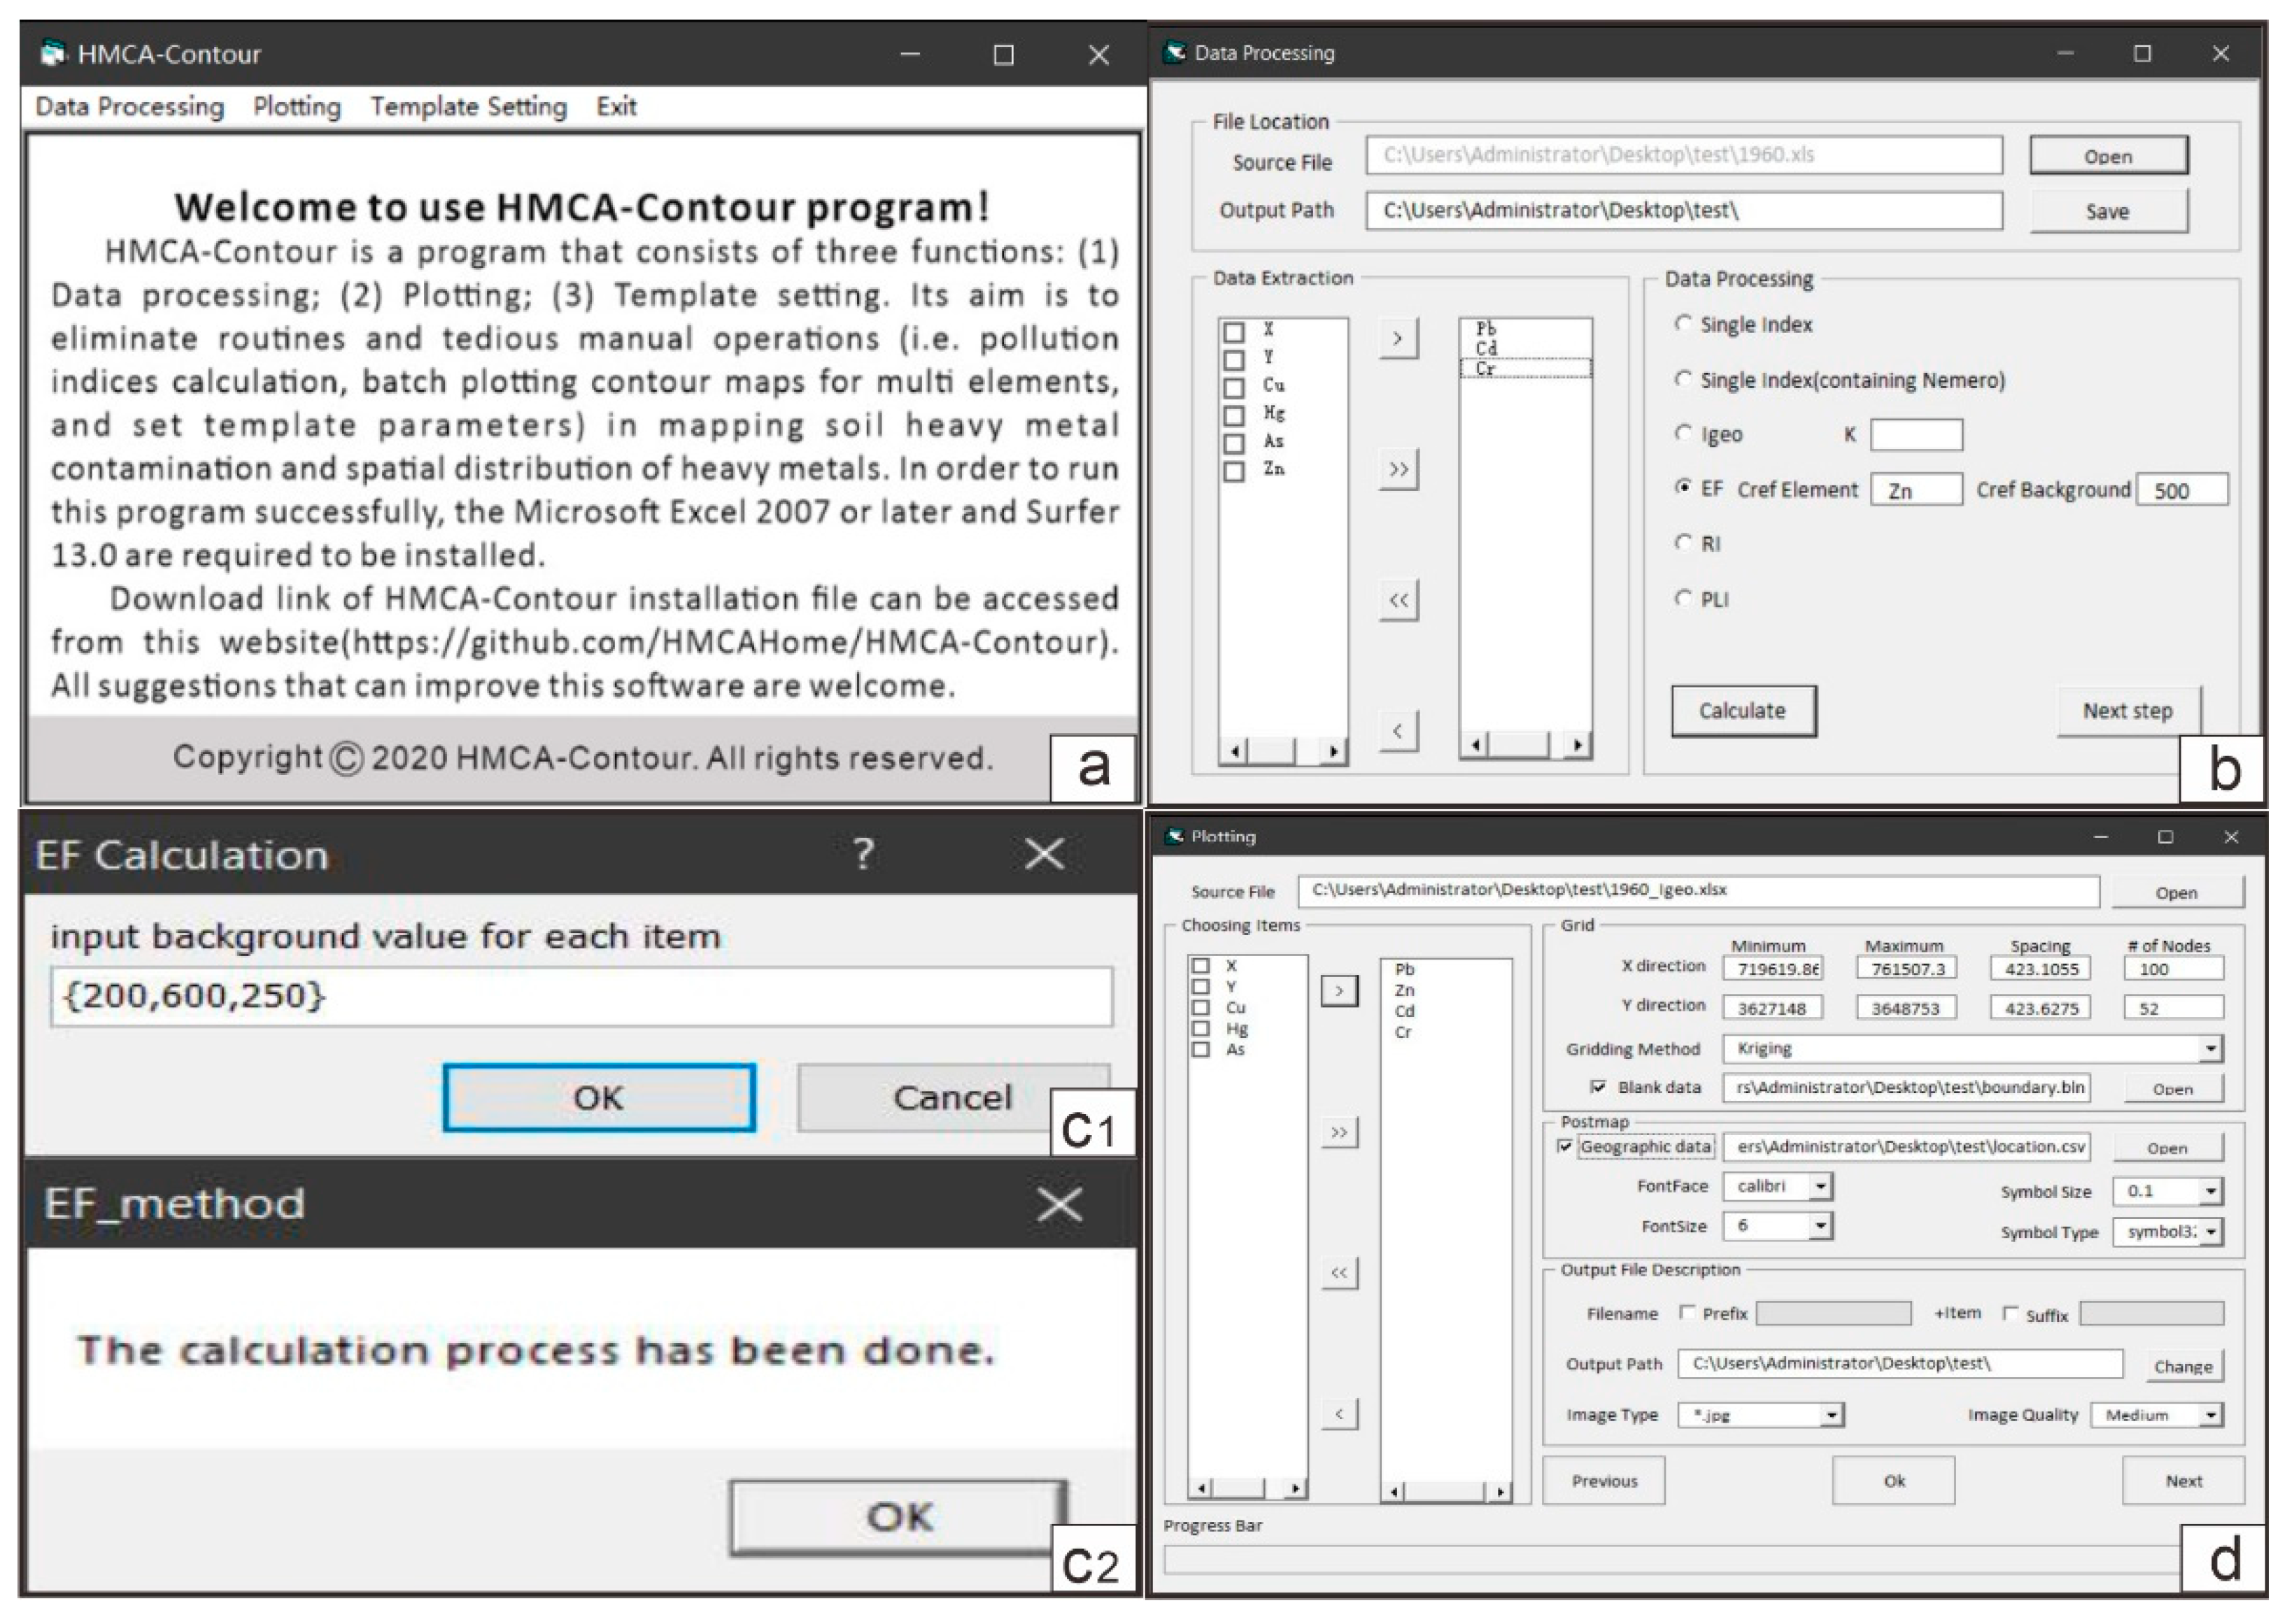This screenshot has height=1624, width=2287.
Task: Select the PLI radio button
Action: tap(1684, 598)
